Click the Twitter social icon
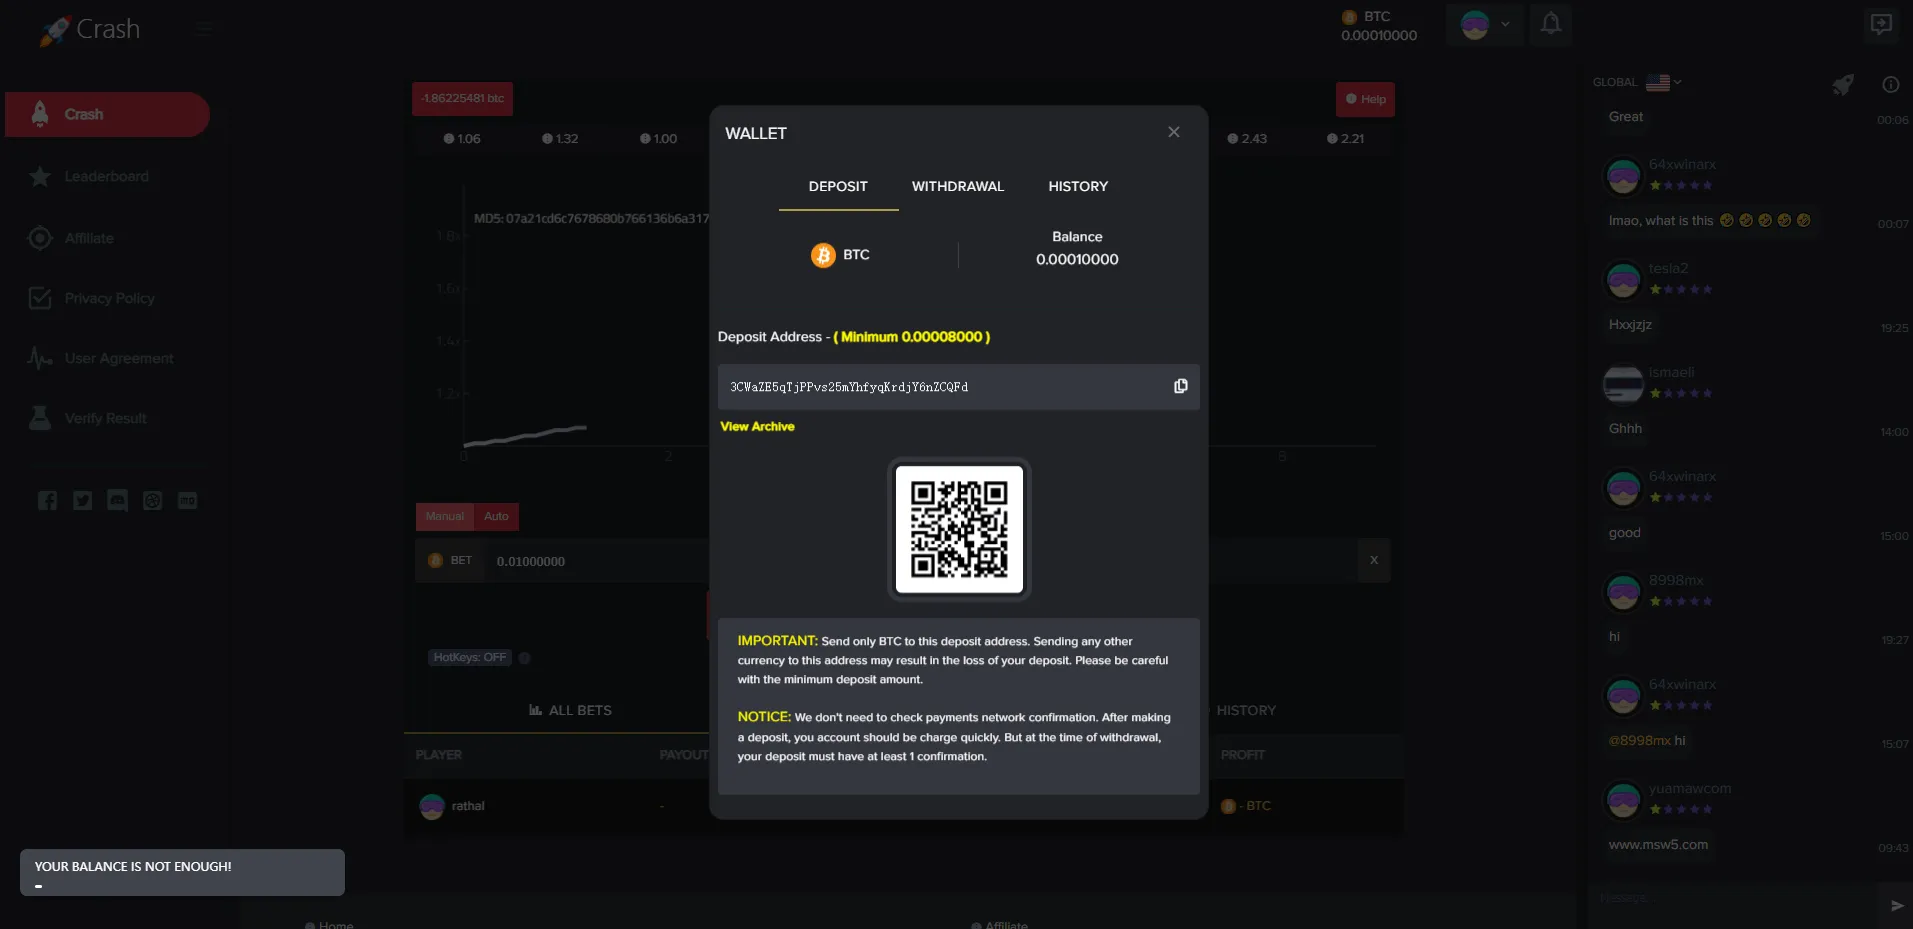Viewport: 1913px width, 929px height. 82,500
